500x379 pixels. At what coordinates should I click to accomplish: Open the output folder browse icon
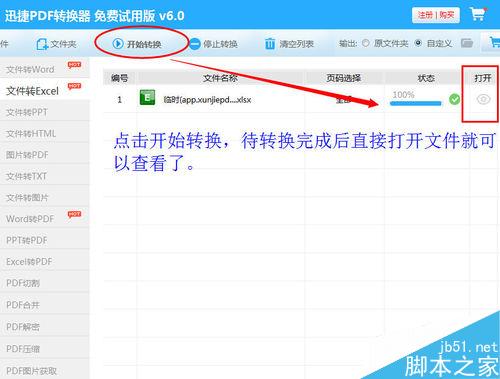point(467,43)
